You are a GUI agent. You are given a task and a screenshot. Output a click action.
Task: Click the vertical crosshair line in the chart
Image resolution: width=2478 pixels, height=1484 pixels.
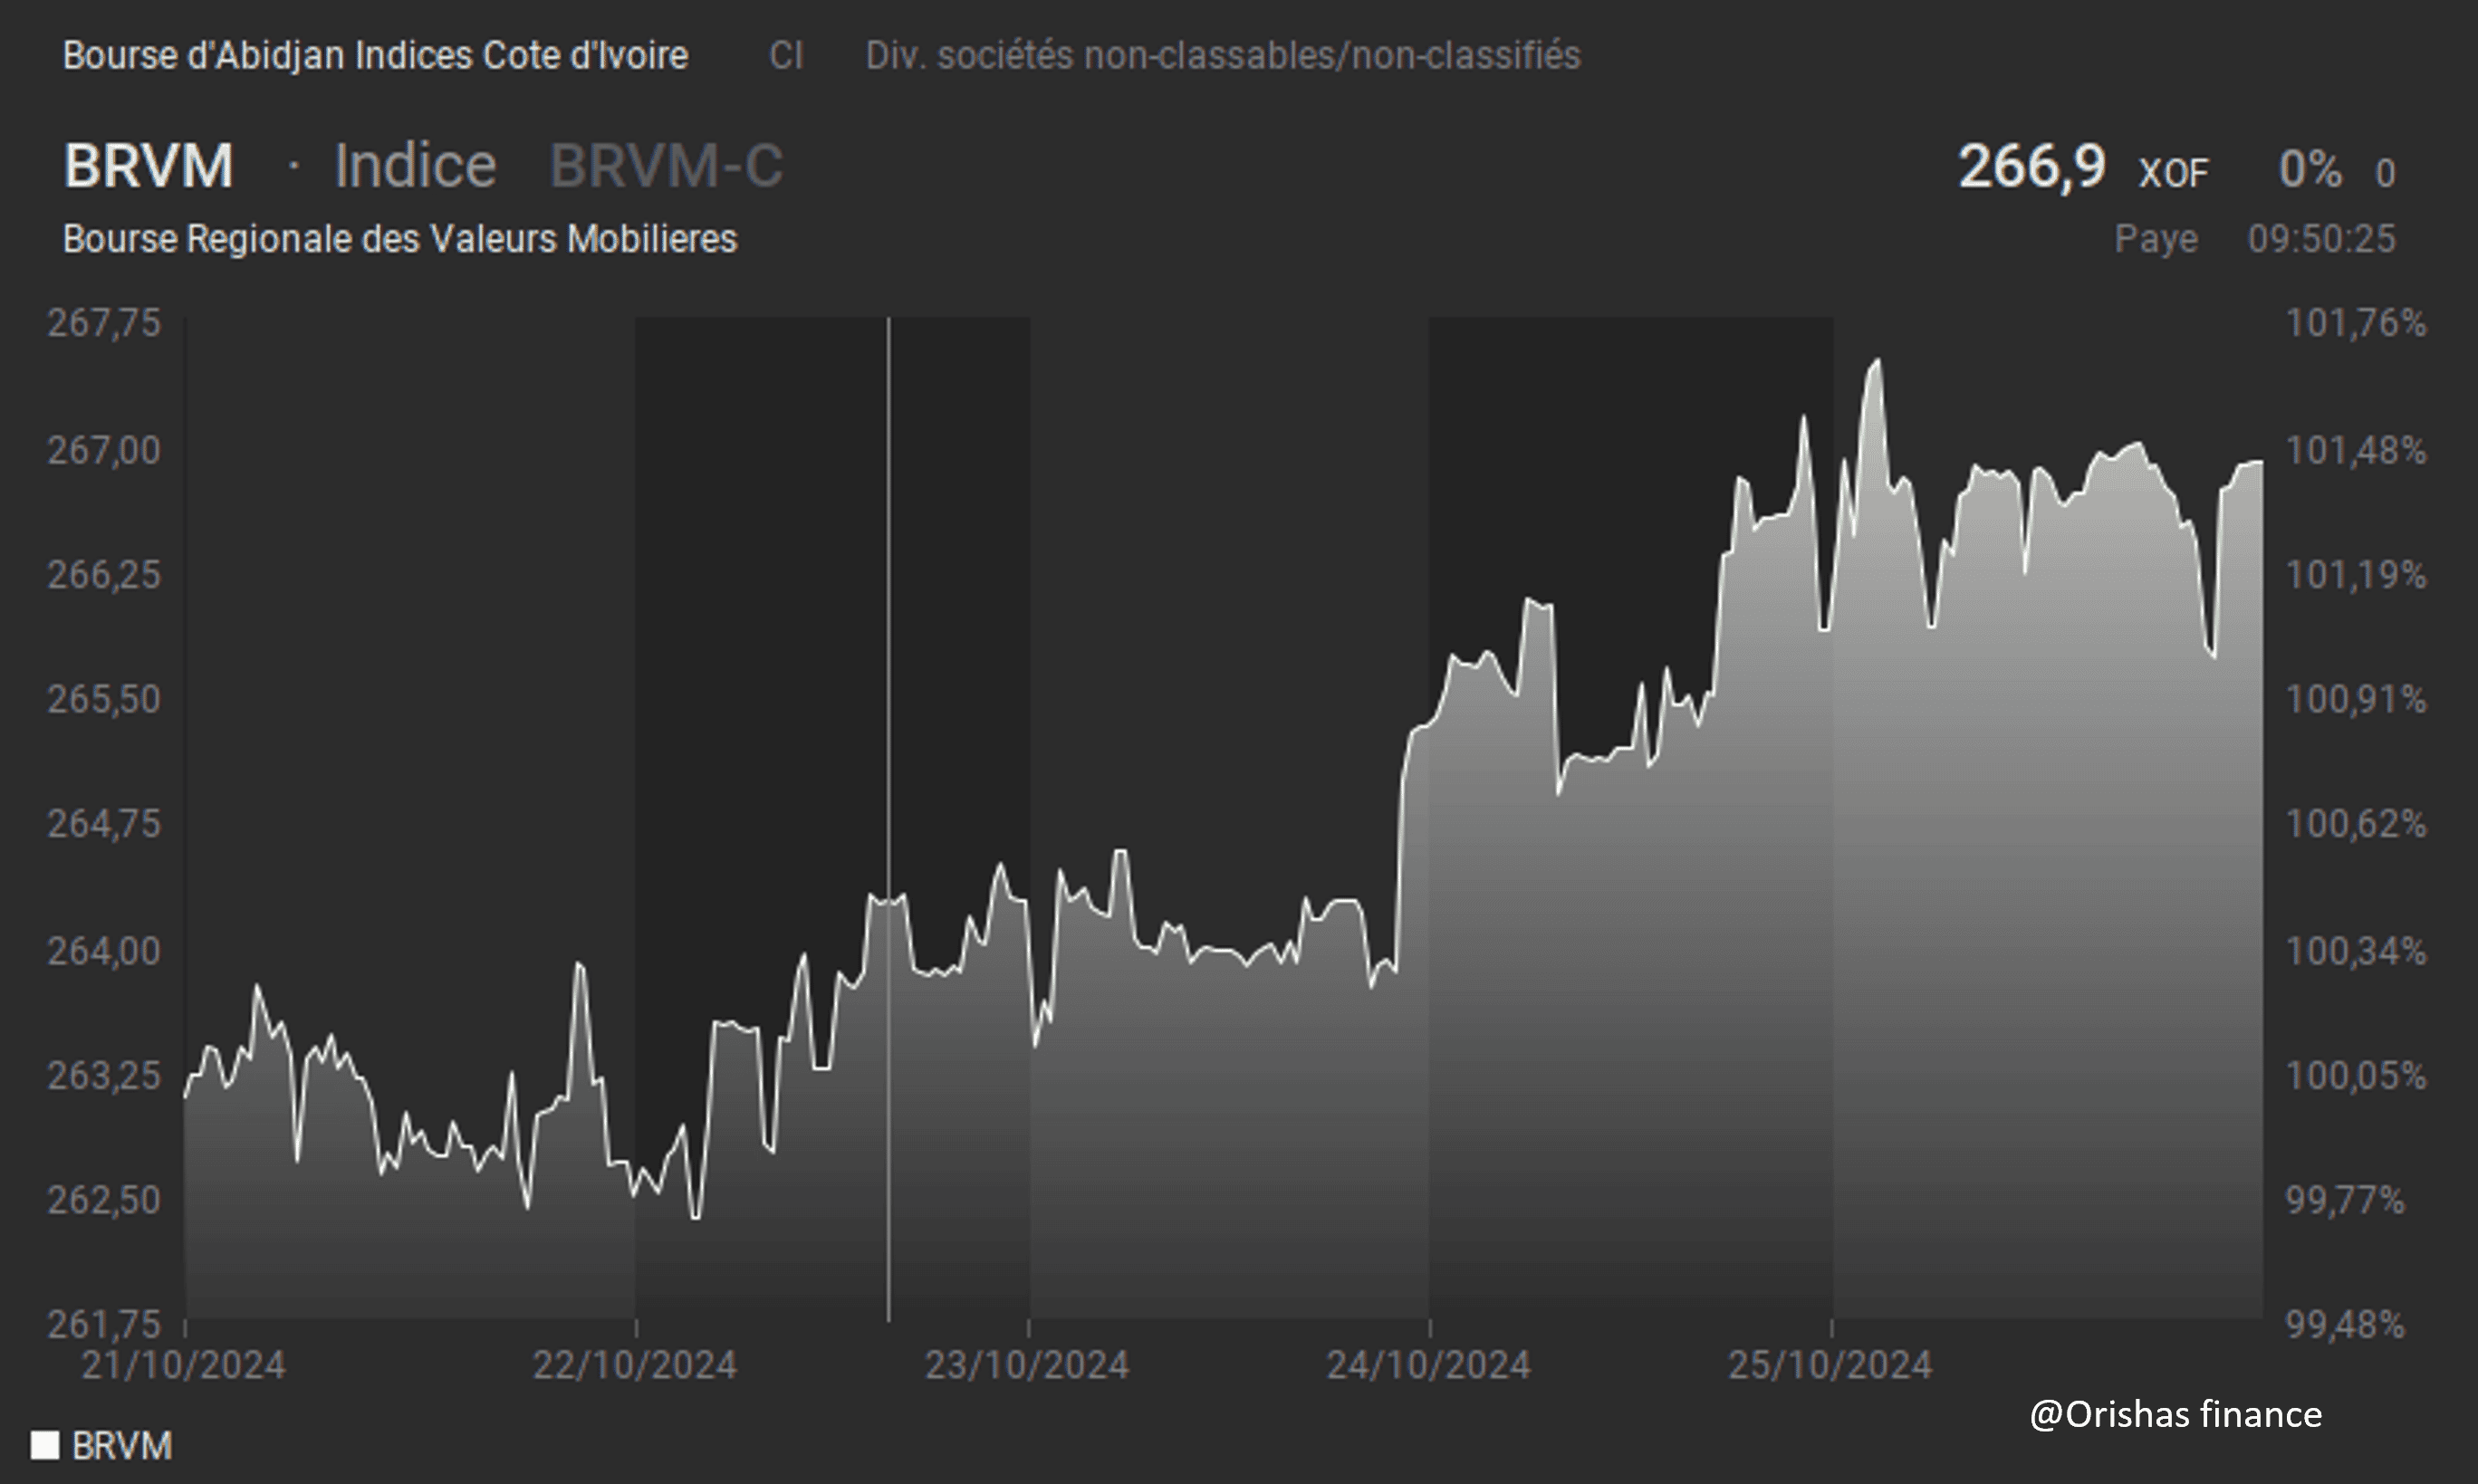coord(888,820)
